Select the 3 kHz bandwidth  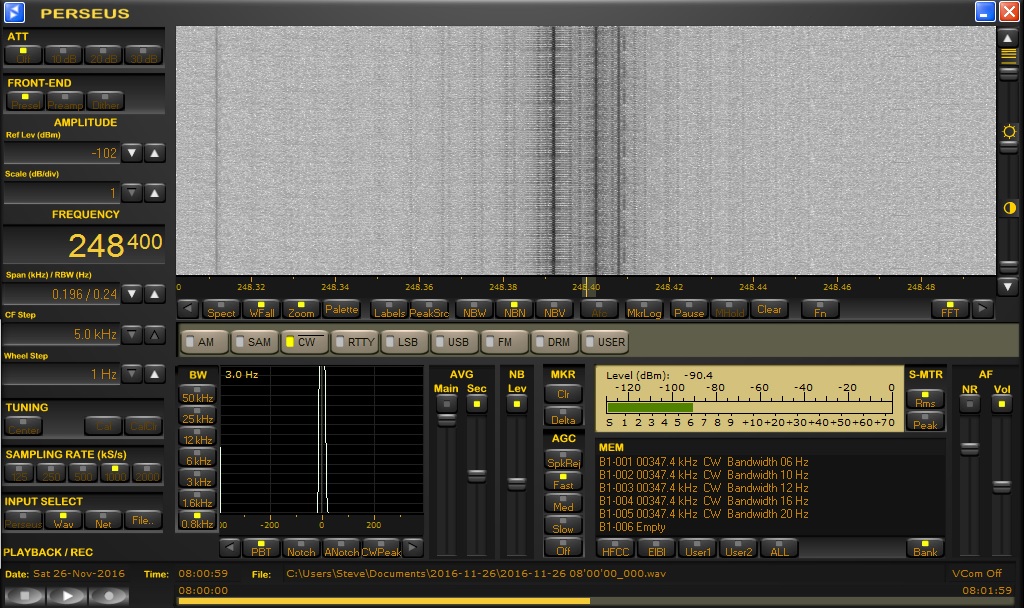pos(197,479)
